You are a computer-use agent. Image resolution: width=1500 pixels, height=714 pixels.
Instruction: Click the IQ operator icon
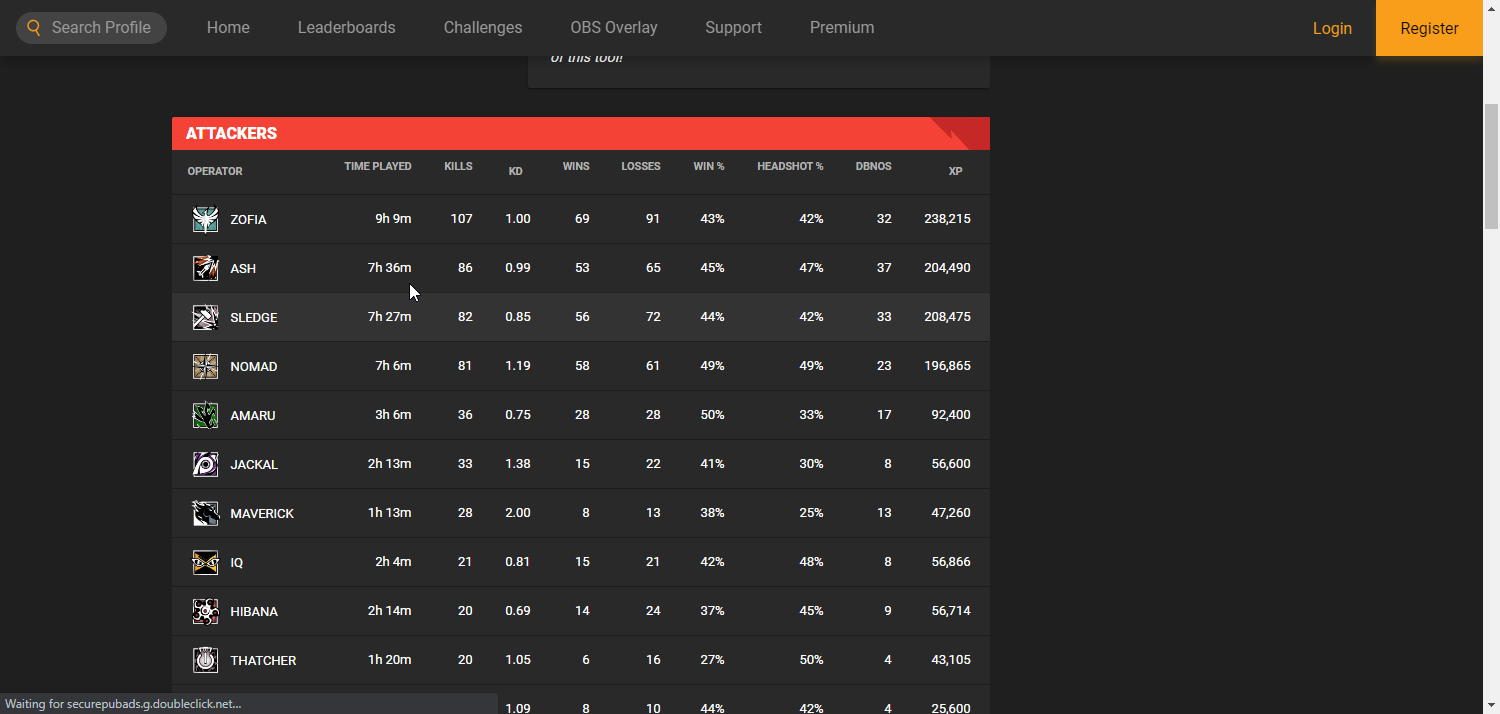[205, 562]
